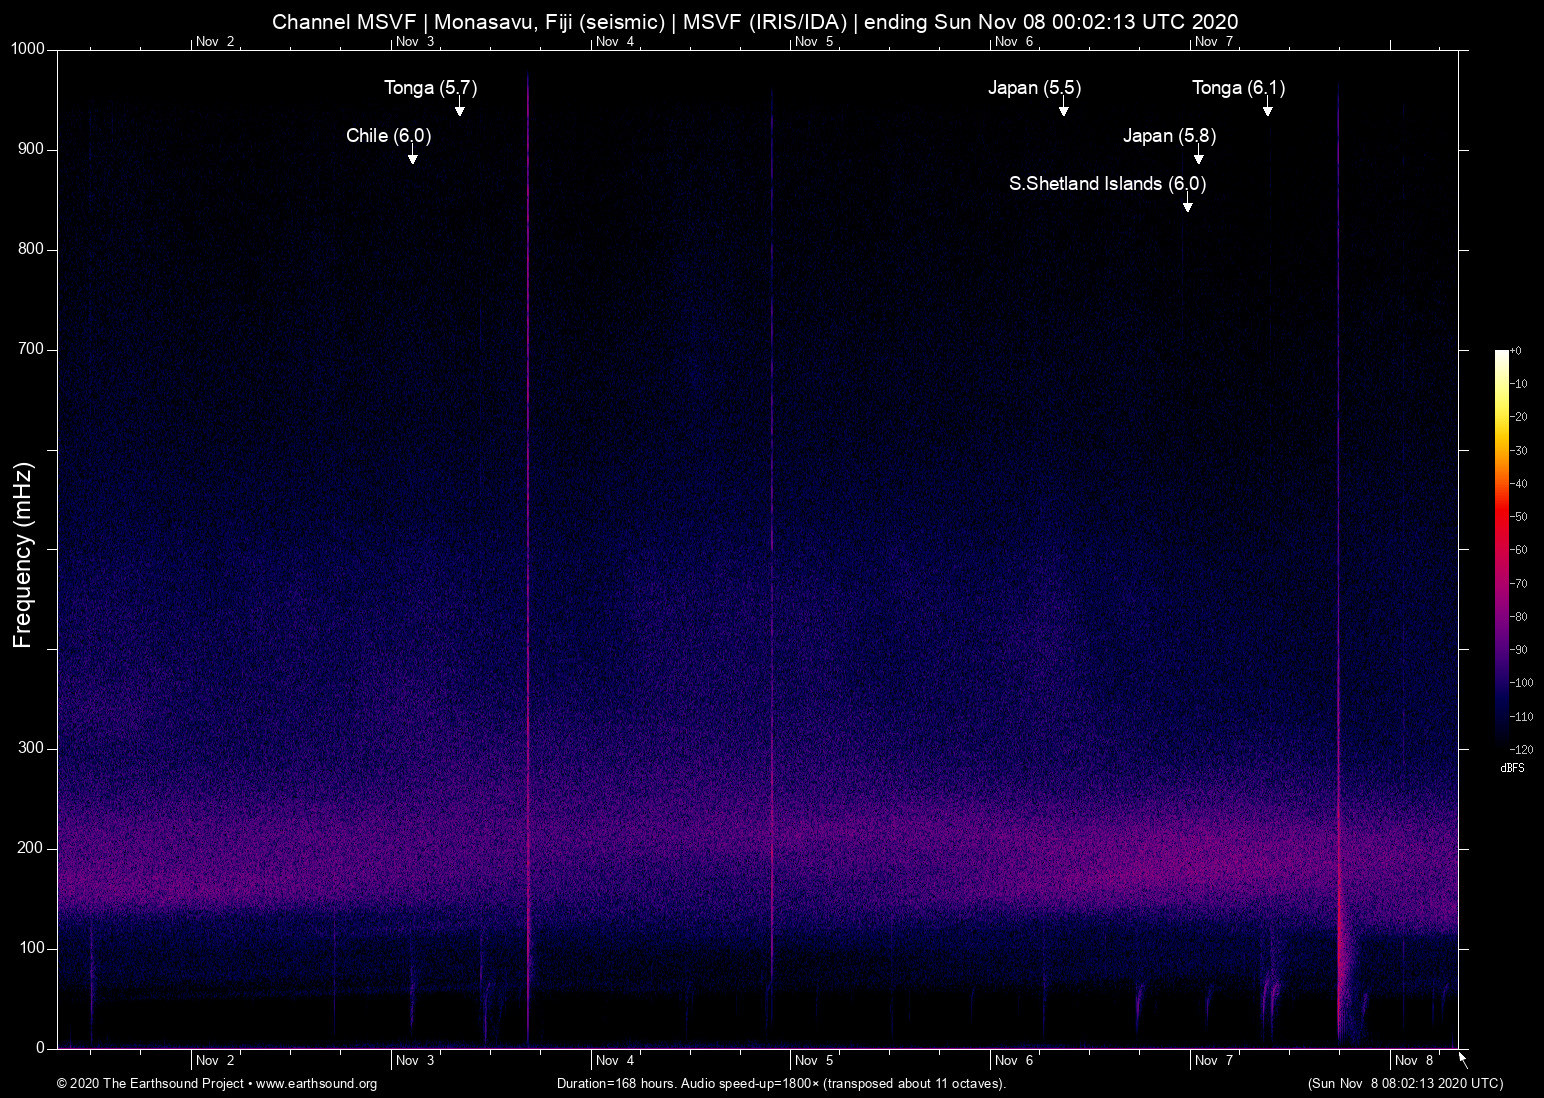Click the arrow marker below Japan (5.5)
Viewport: 1544px width, 1098px height.
pyautogui.click(x=1064, y=108)
